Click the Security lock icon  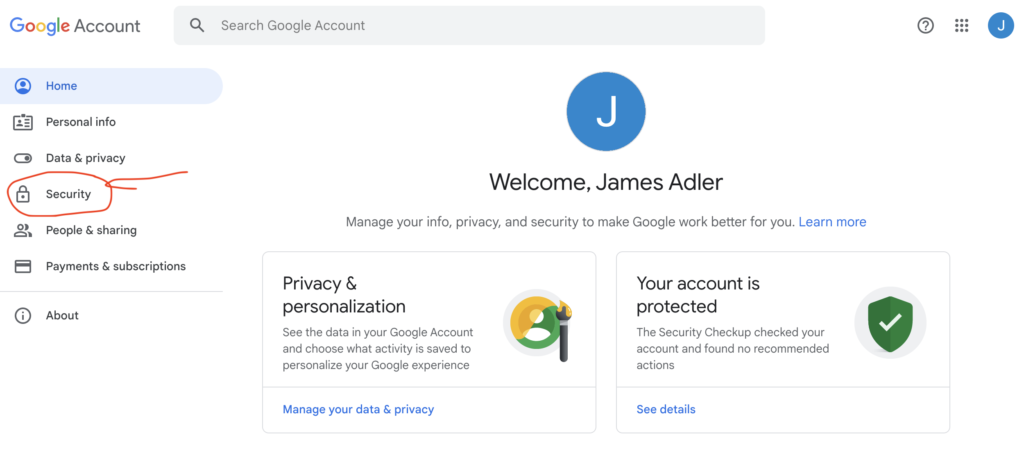pos(23,194)
